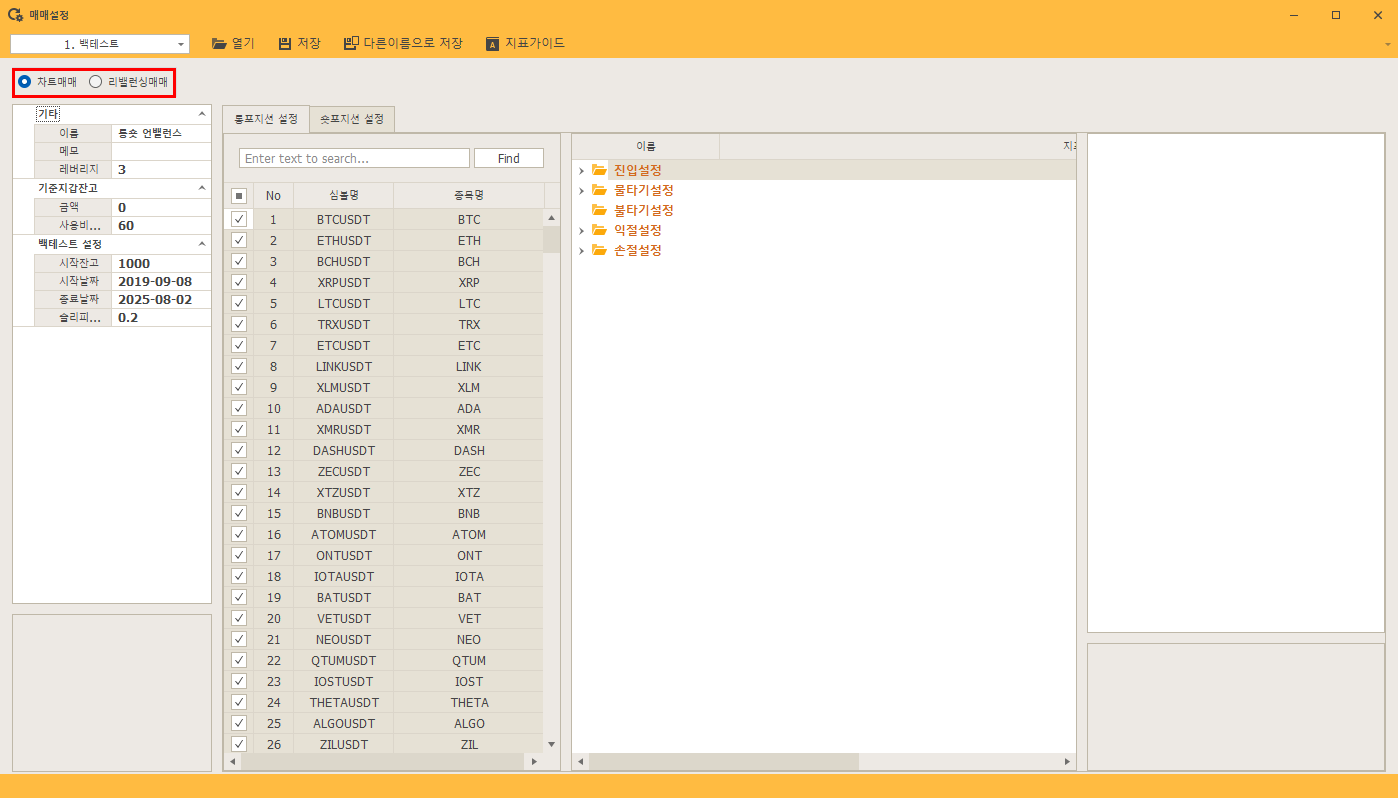This screenshot has height=798, width=1398.
Task: Select the 리밸런싱매매 radio button
Action: pos(96,82)
